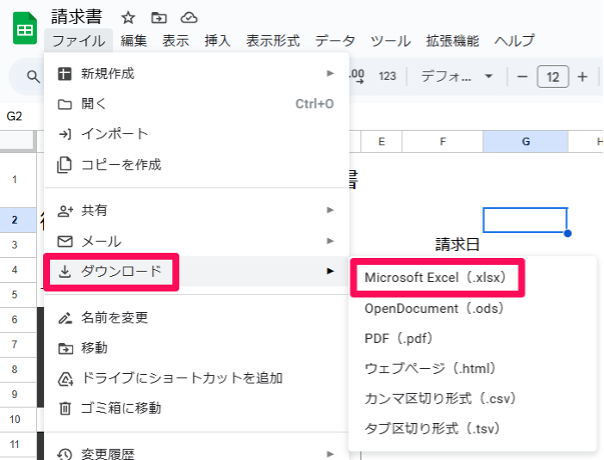Open the 編集 menu

click(x=134, y=40)
